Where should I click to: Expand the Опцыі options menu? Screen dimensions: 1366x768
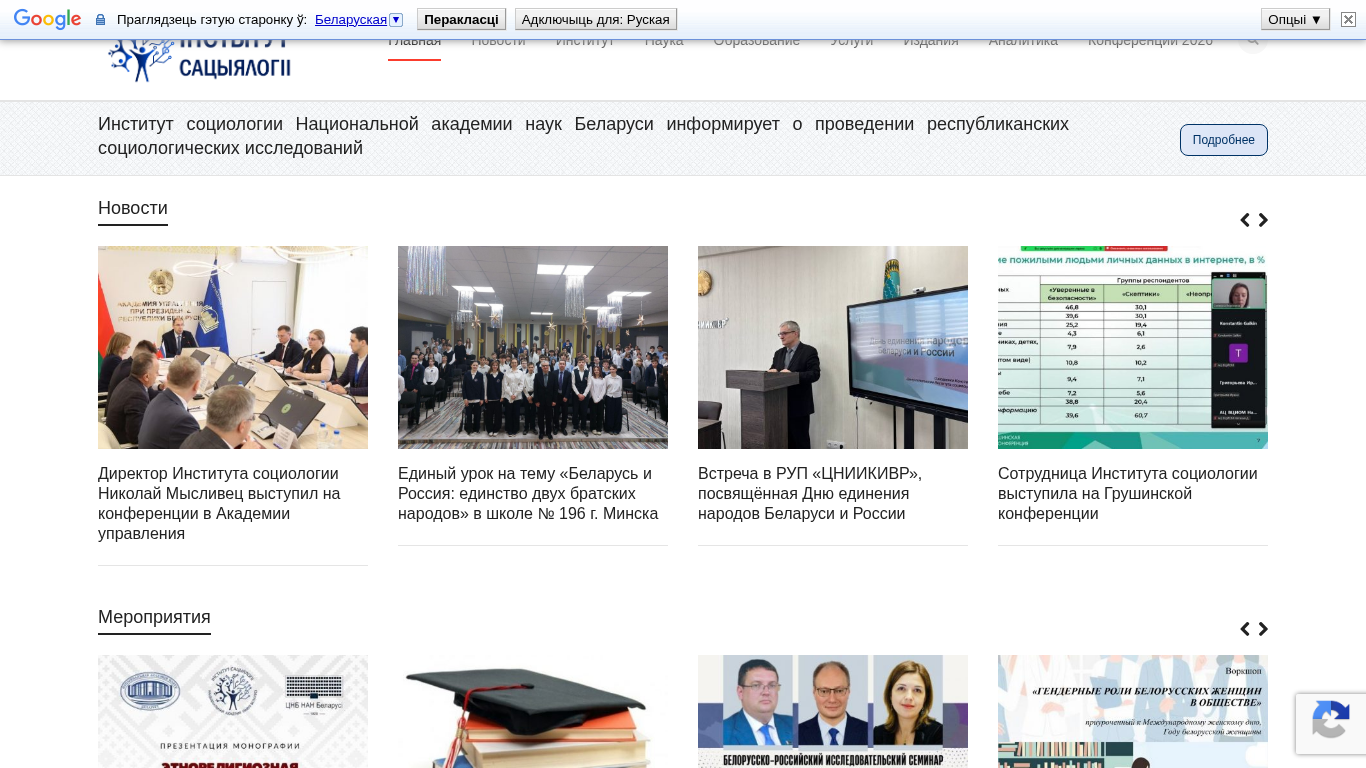coord(1295,19)
